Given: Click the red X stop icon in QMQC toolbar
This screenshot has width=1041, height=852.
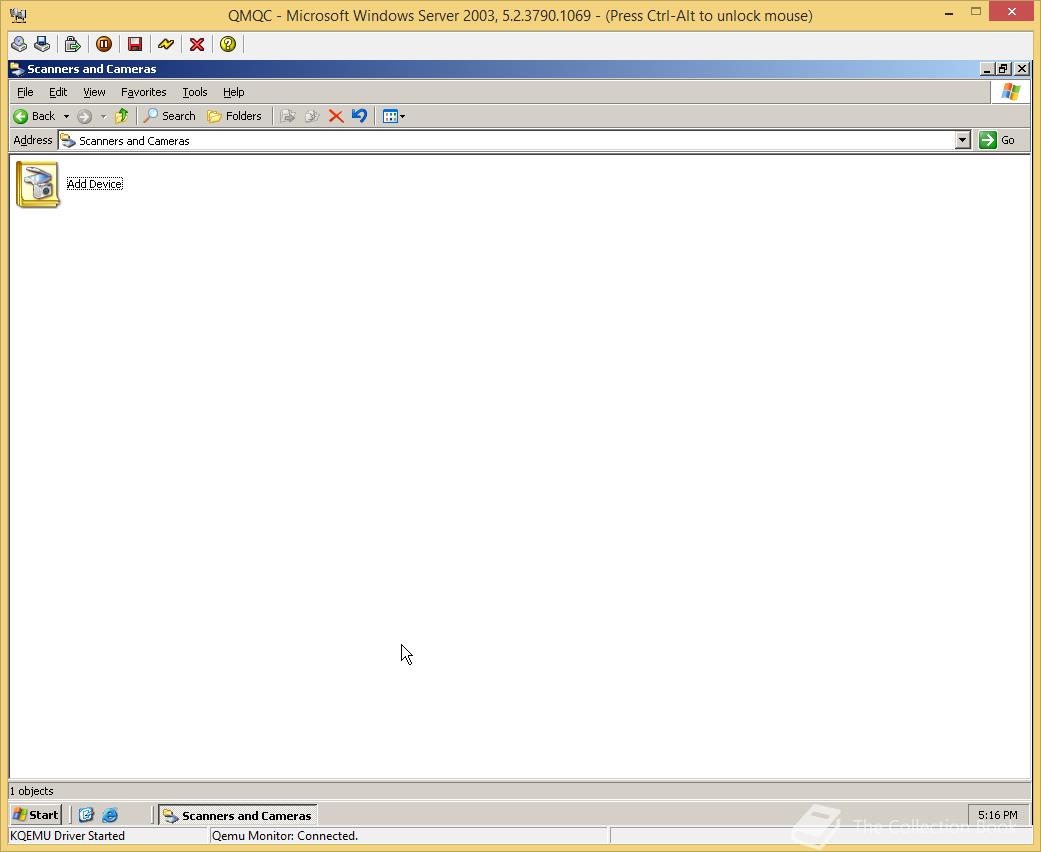Looking at the screenshot, I should point(197,44).
